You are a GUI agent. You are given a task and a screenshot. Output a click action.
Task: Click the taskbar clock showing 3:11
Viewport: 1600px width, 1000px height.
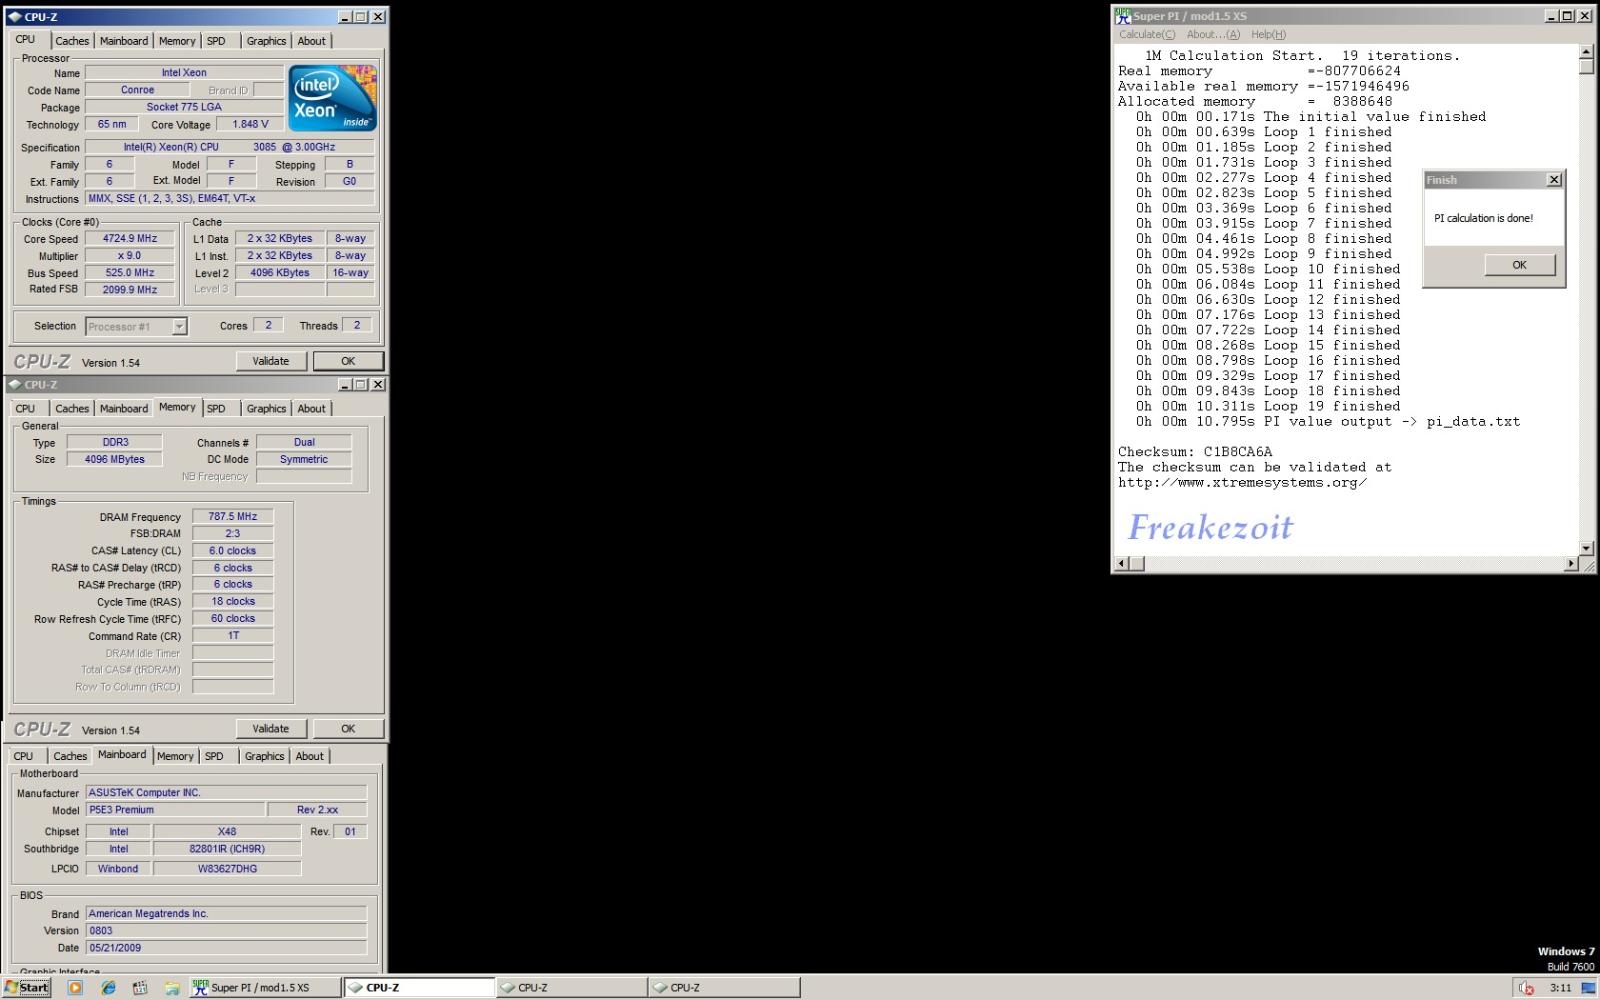pyautogui.click(x=1560, y=987)
